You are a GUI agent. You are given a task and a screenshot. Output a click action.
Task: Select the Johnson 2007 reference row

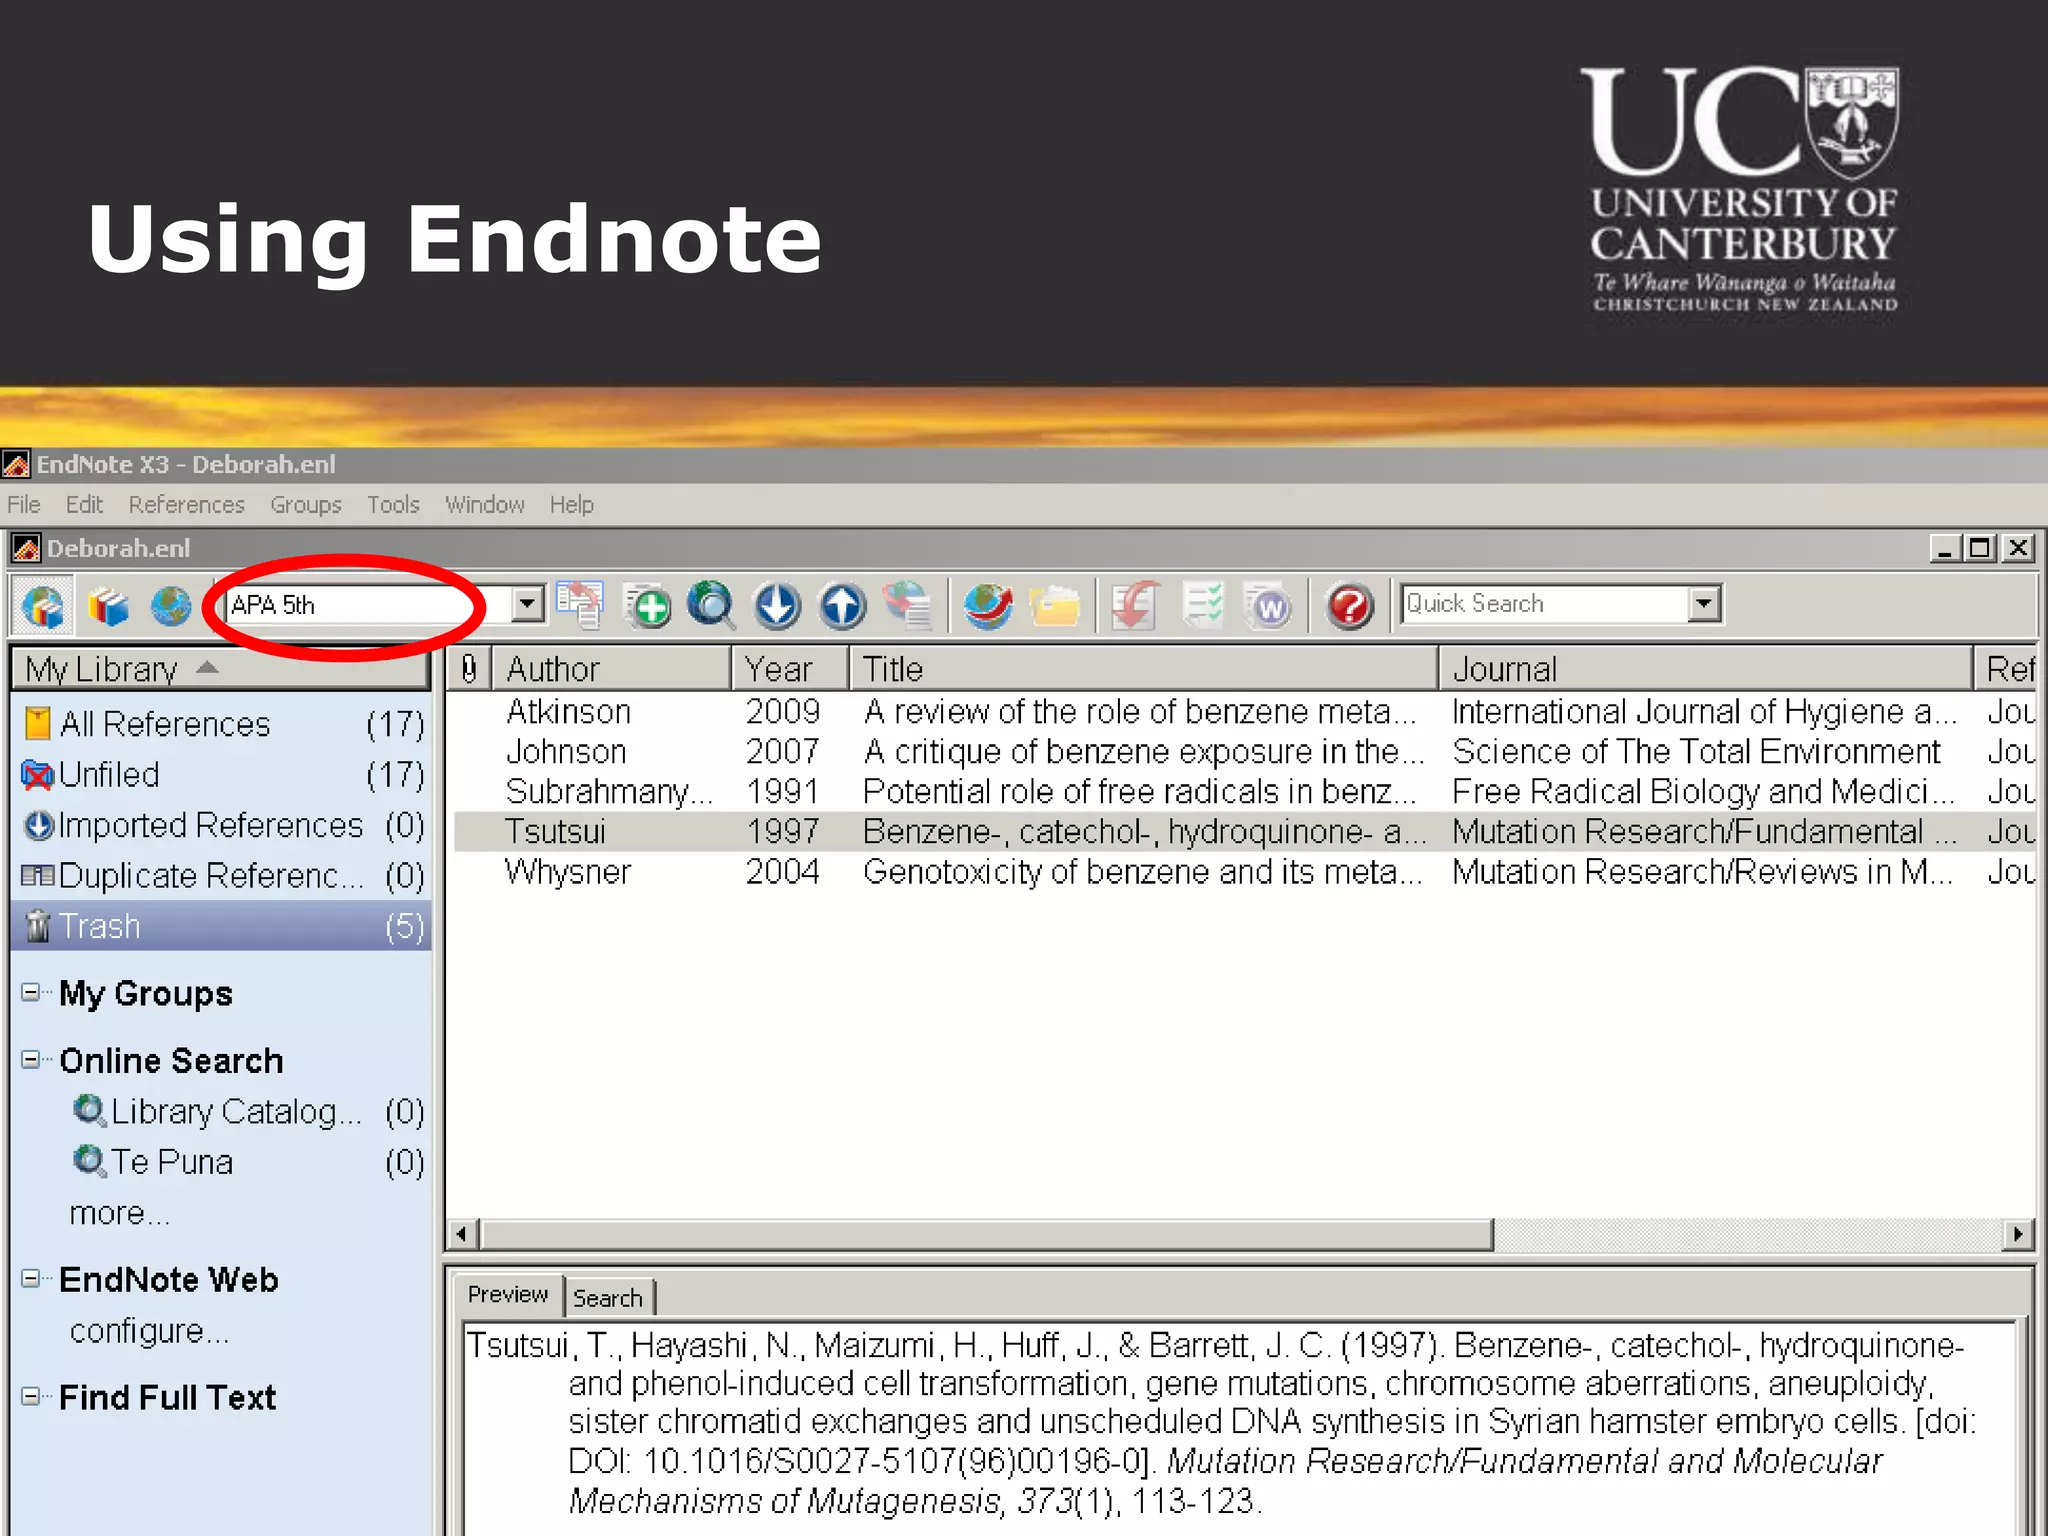click(1244, 751)
